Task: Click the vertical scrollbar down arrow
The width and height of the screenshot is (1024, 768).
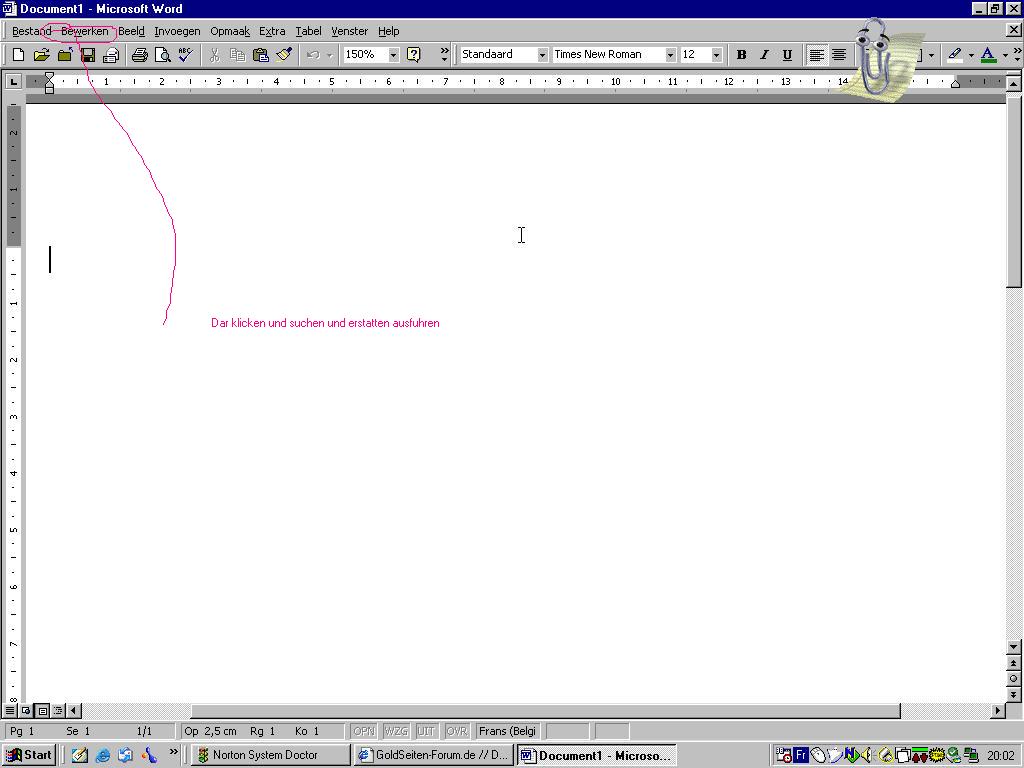Action: coord(1013,647)
